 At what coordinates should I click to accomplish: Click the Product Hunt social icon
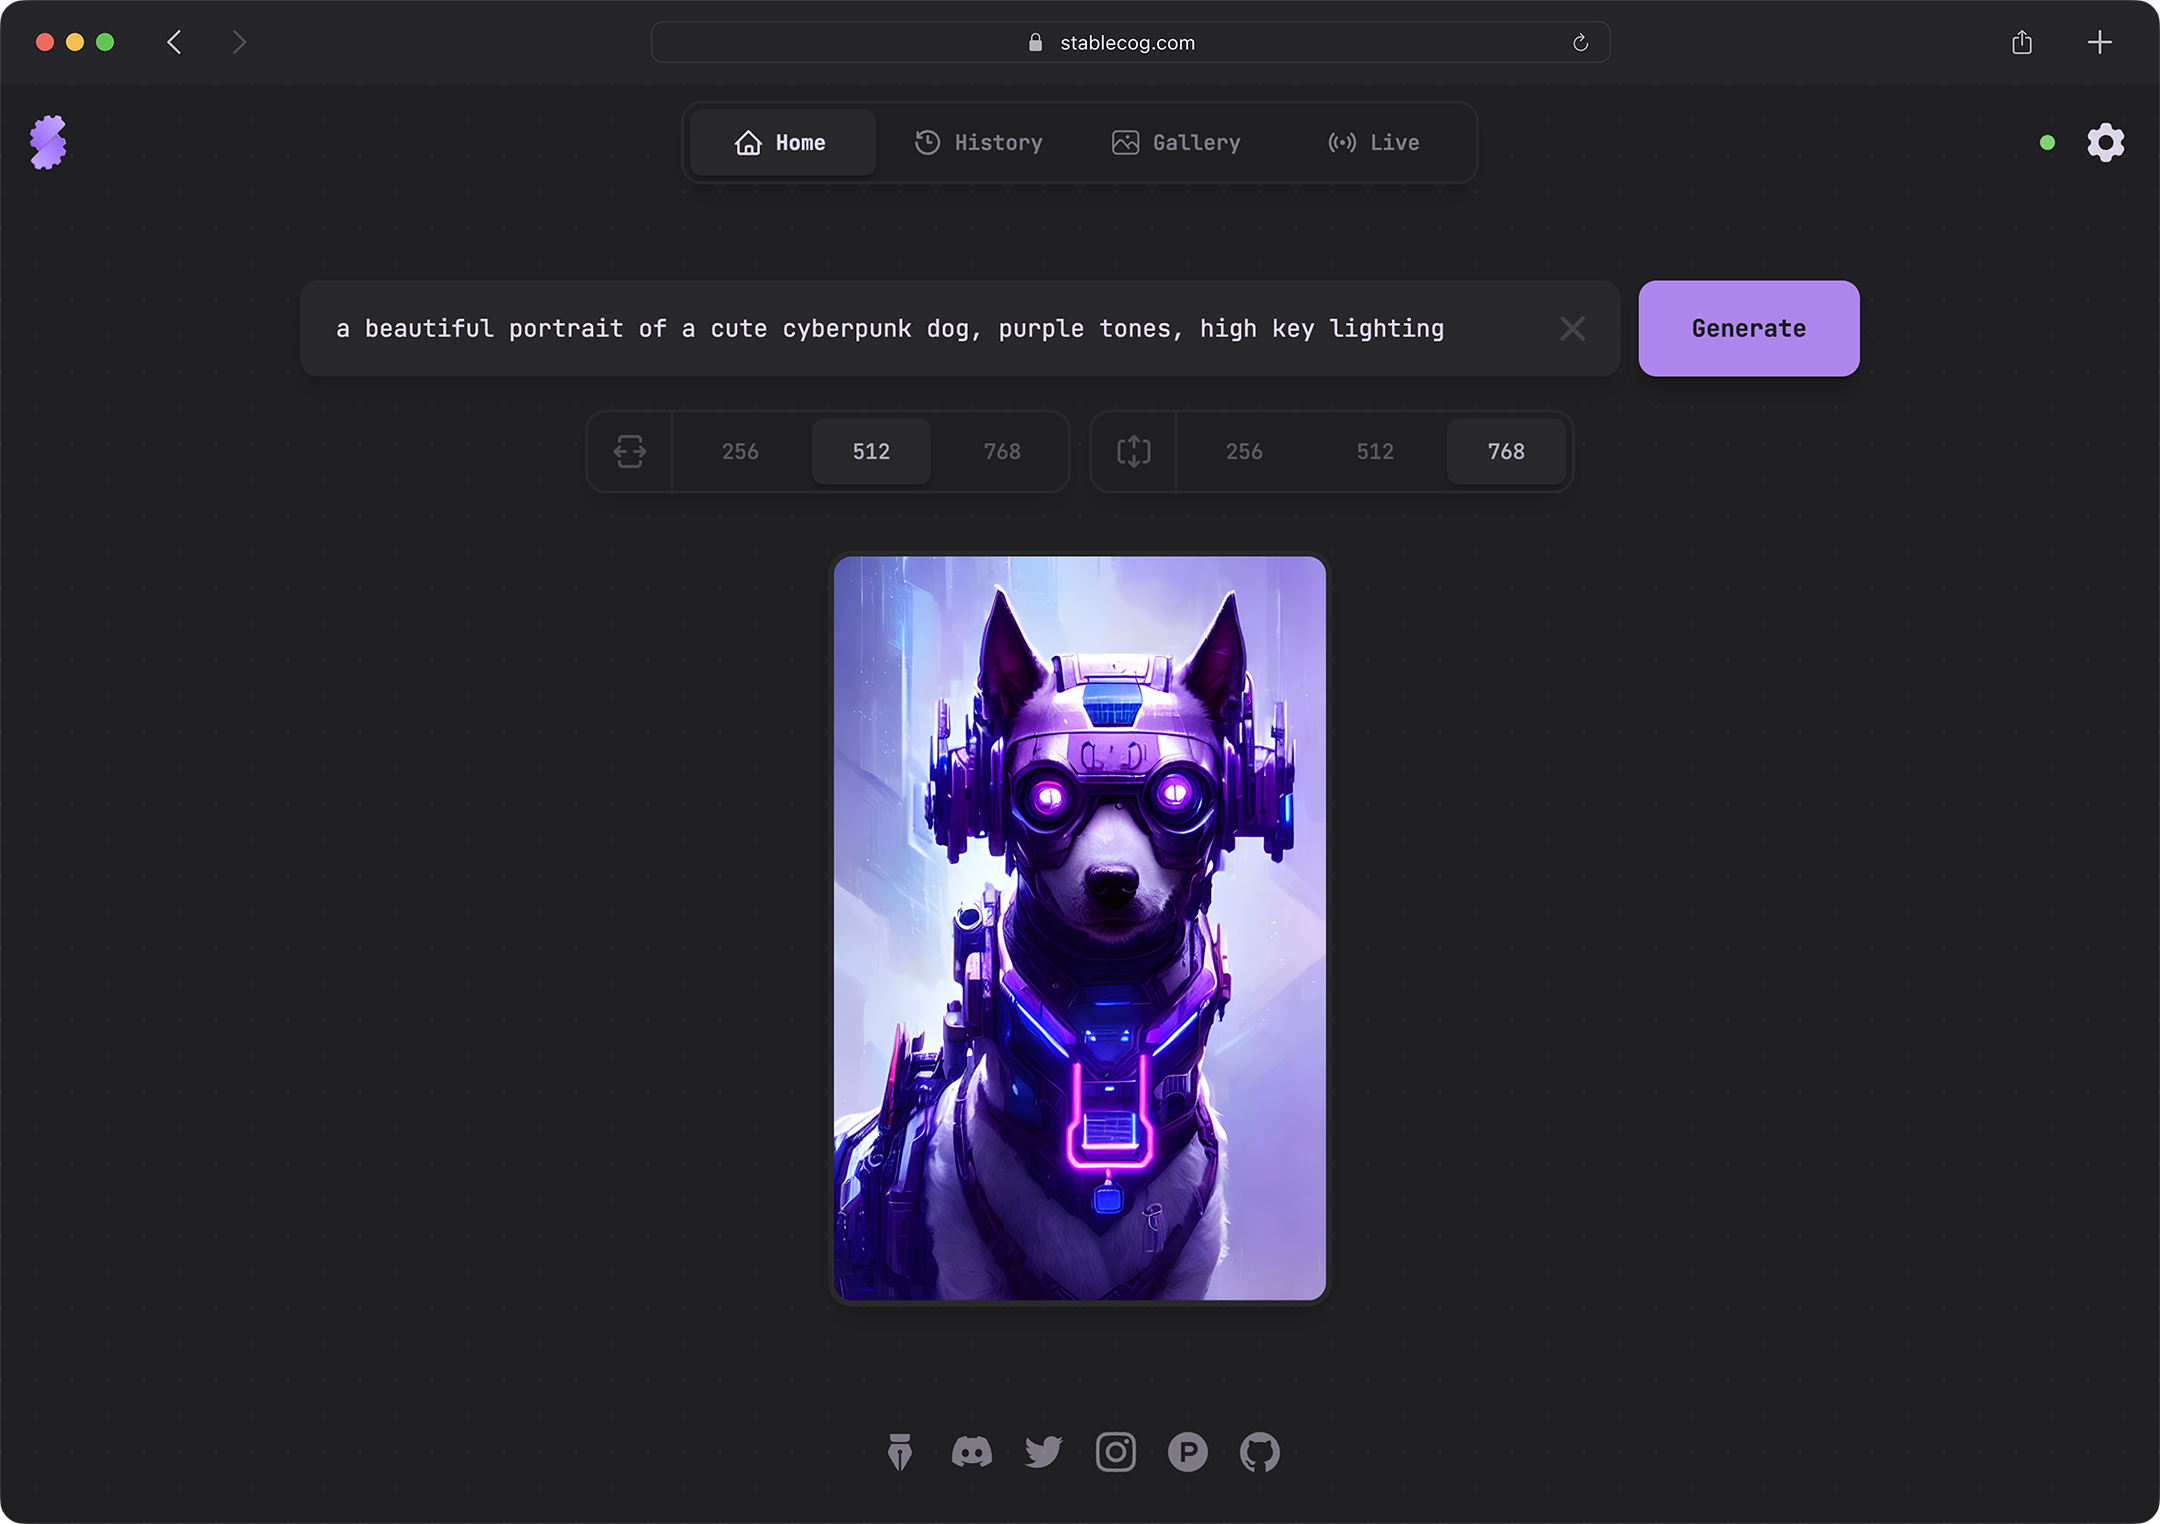click(x=1187, y=1451)
